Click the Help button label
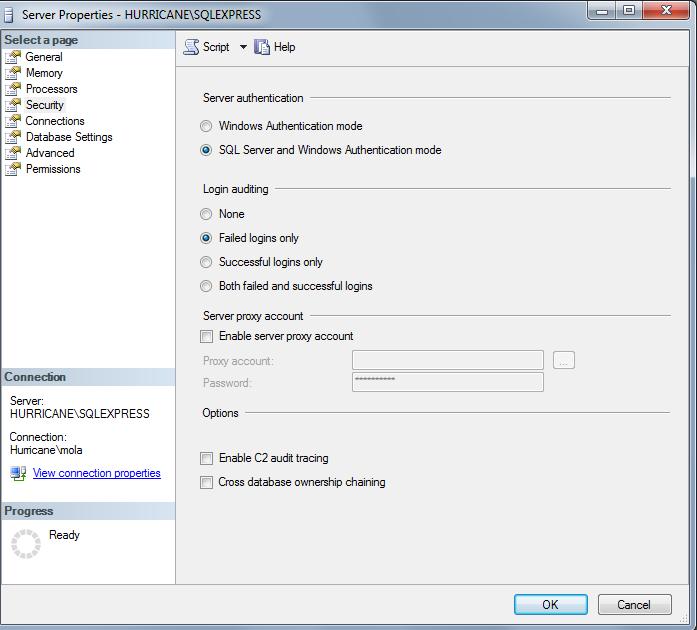 [x=284, y=47]
